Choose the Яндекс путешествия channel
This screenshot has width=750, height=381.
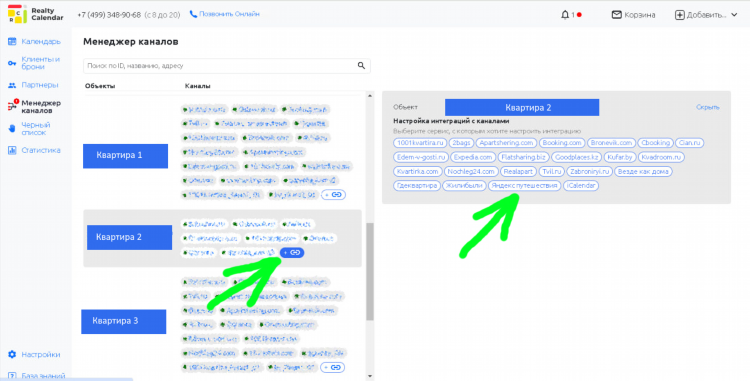(x=524, y=185)
